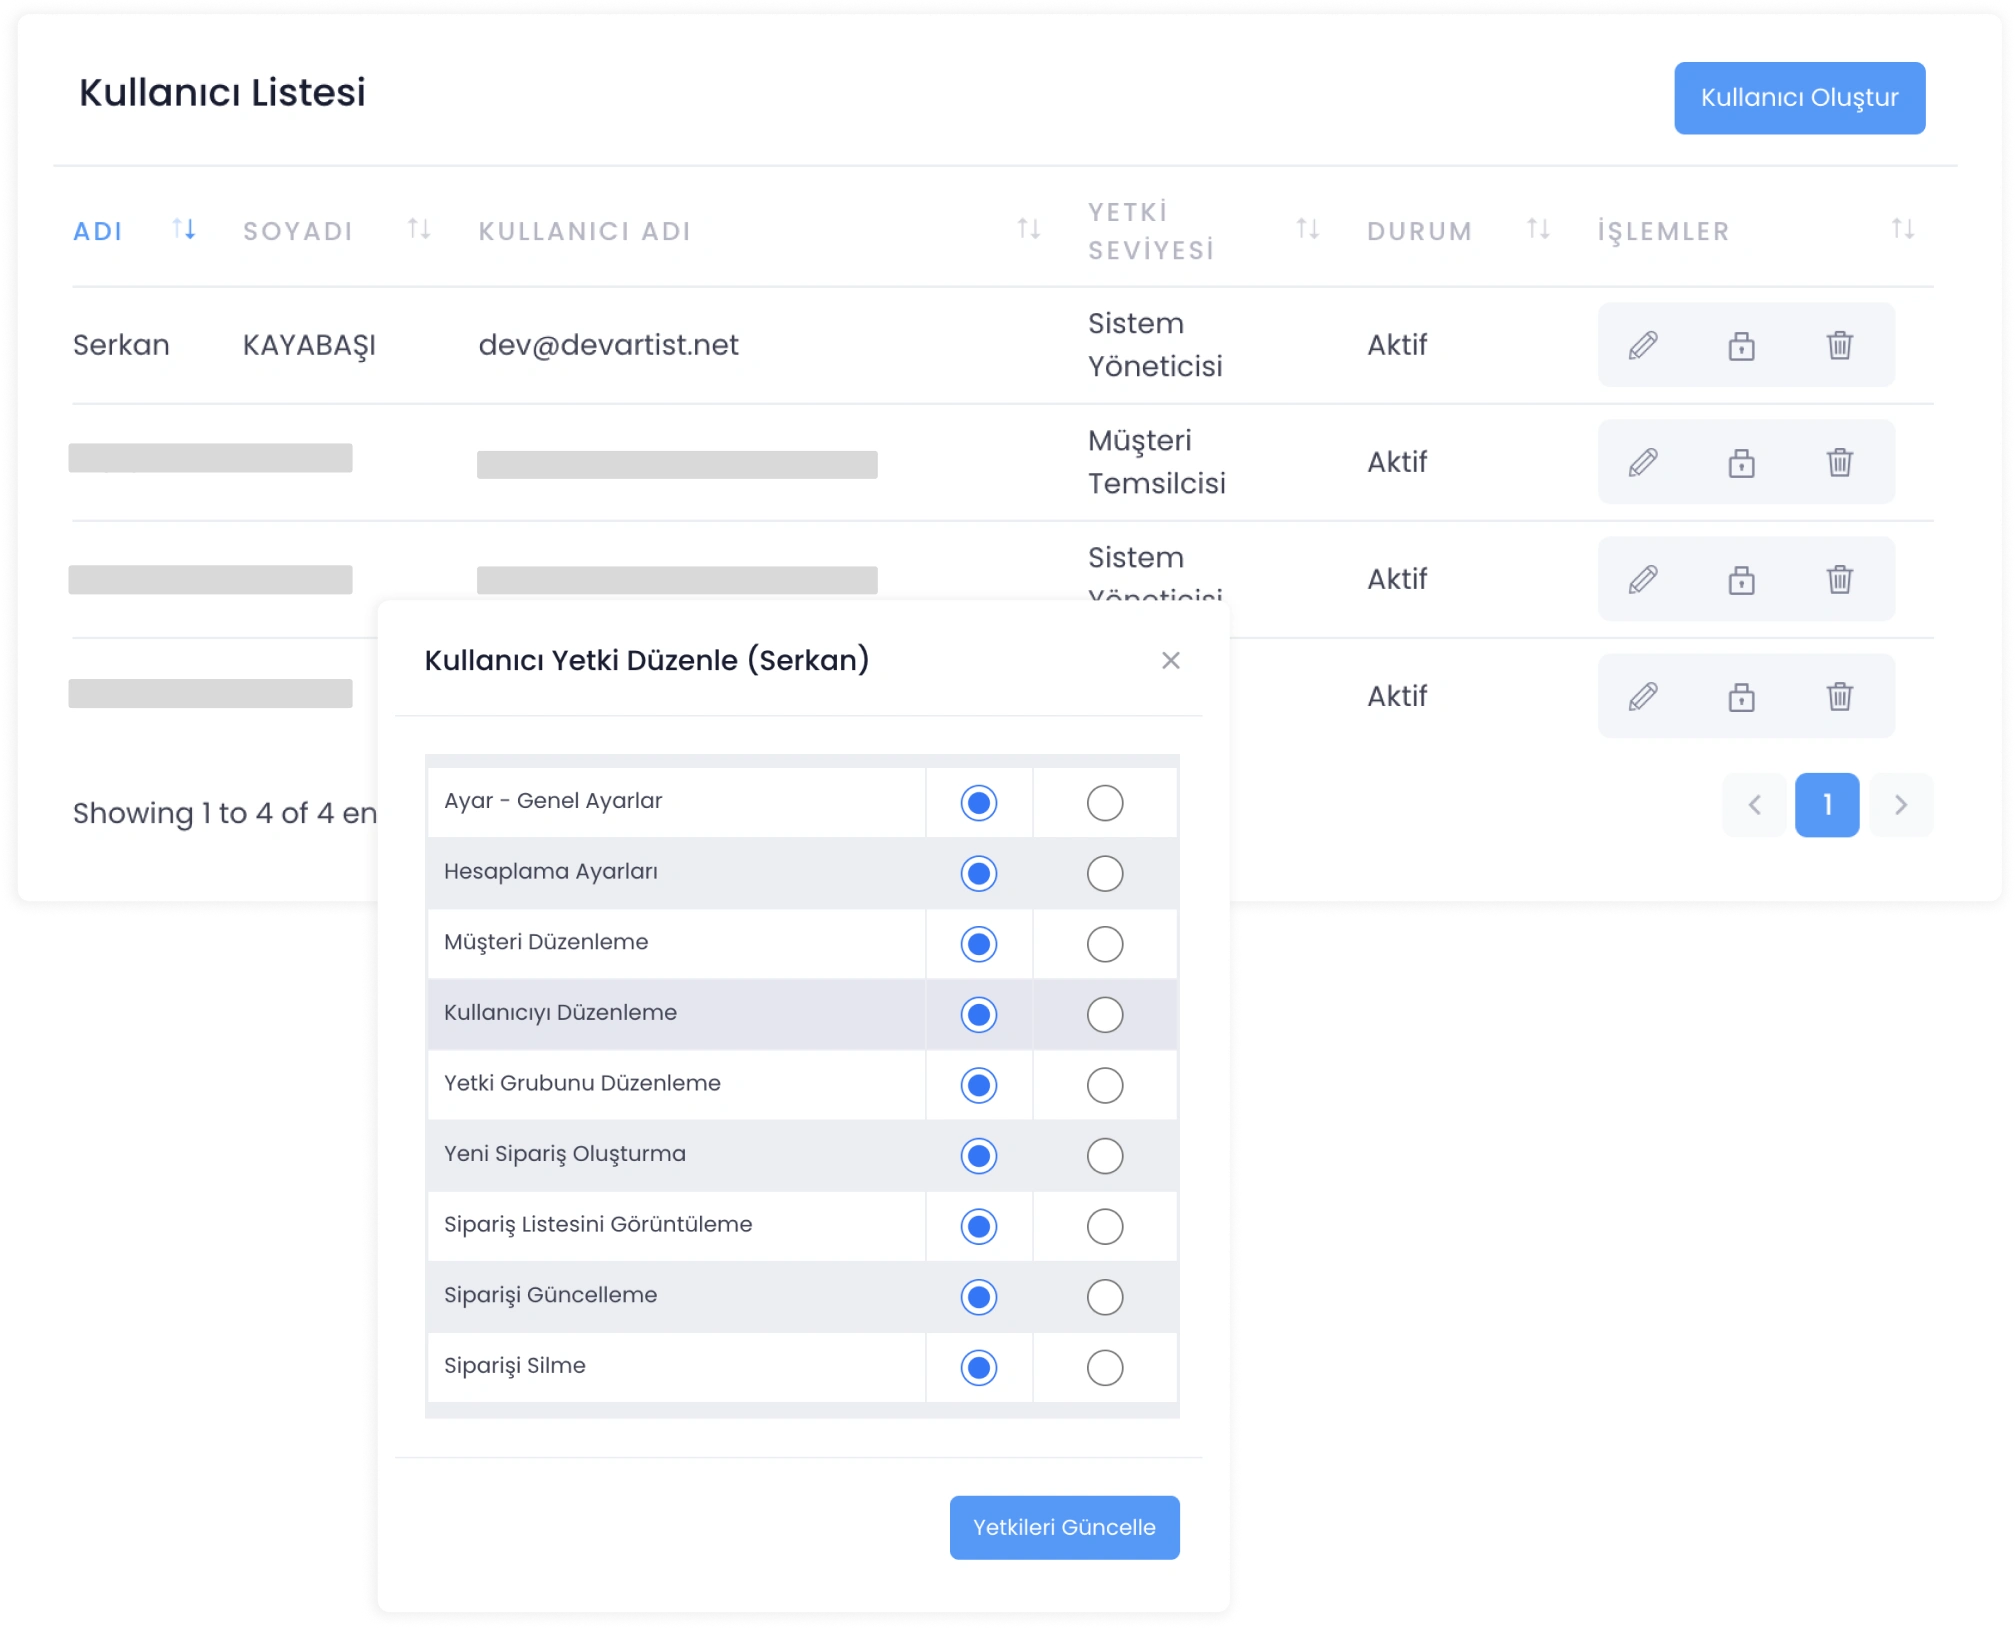Viewport: 2015px width, 1629px height.
Task: Open permissions lock icon for Serkan row
Action: [1741, 345]
